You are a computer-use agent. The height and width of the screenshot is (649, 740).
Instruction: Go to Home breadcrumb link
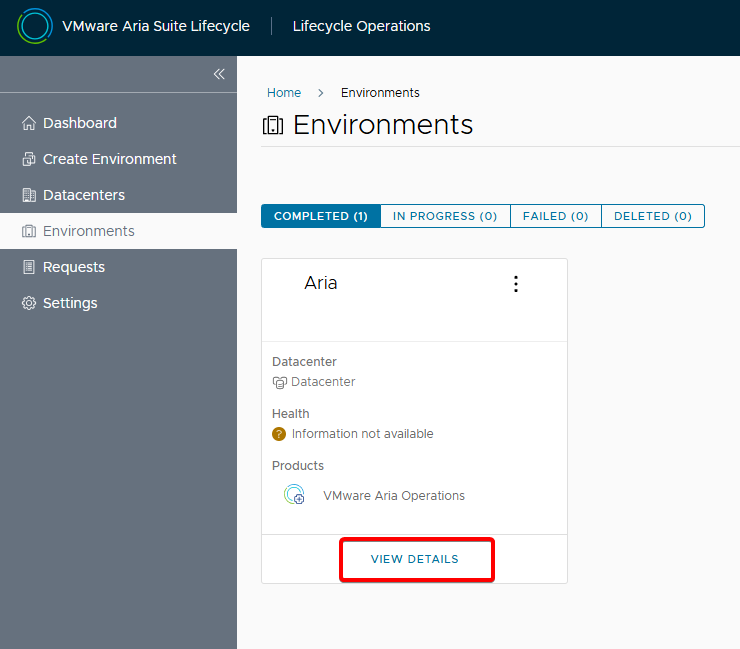tap(283, 93)
